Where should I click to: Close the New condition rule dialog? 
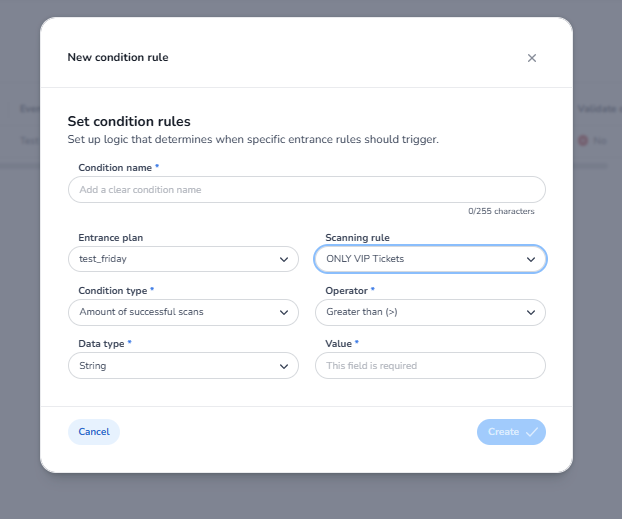[532, 58]
